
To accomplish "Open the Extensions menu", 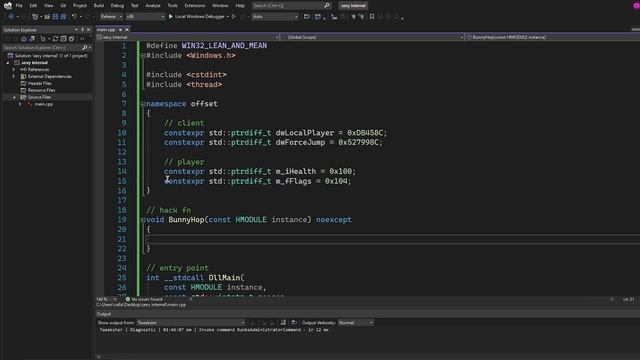I will click(x=195, y=6).
